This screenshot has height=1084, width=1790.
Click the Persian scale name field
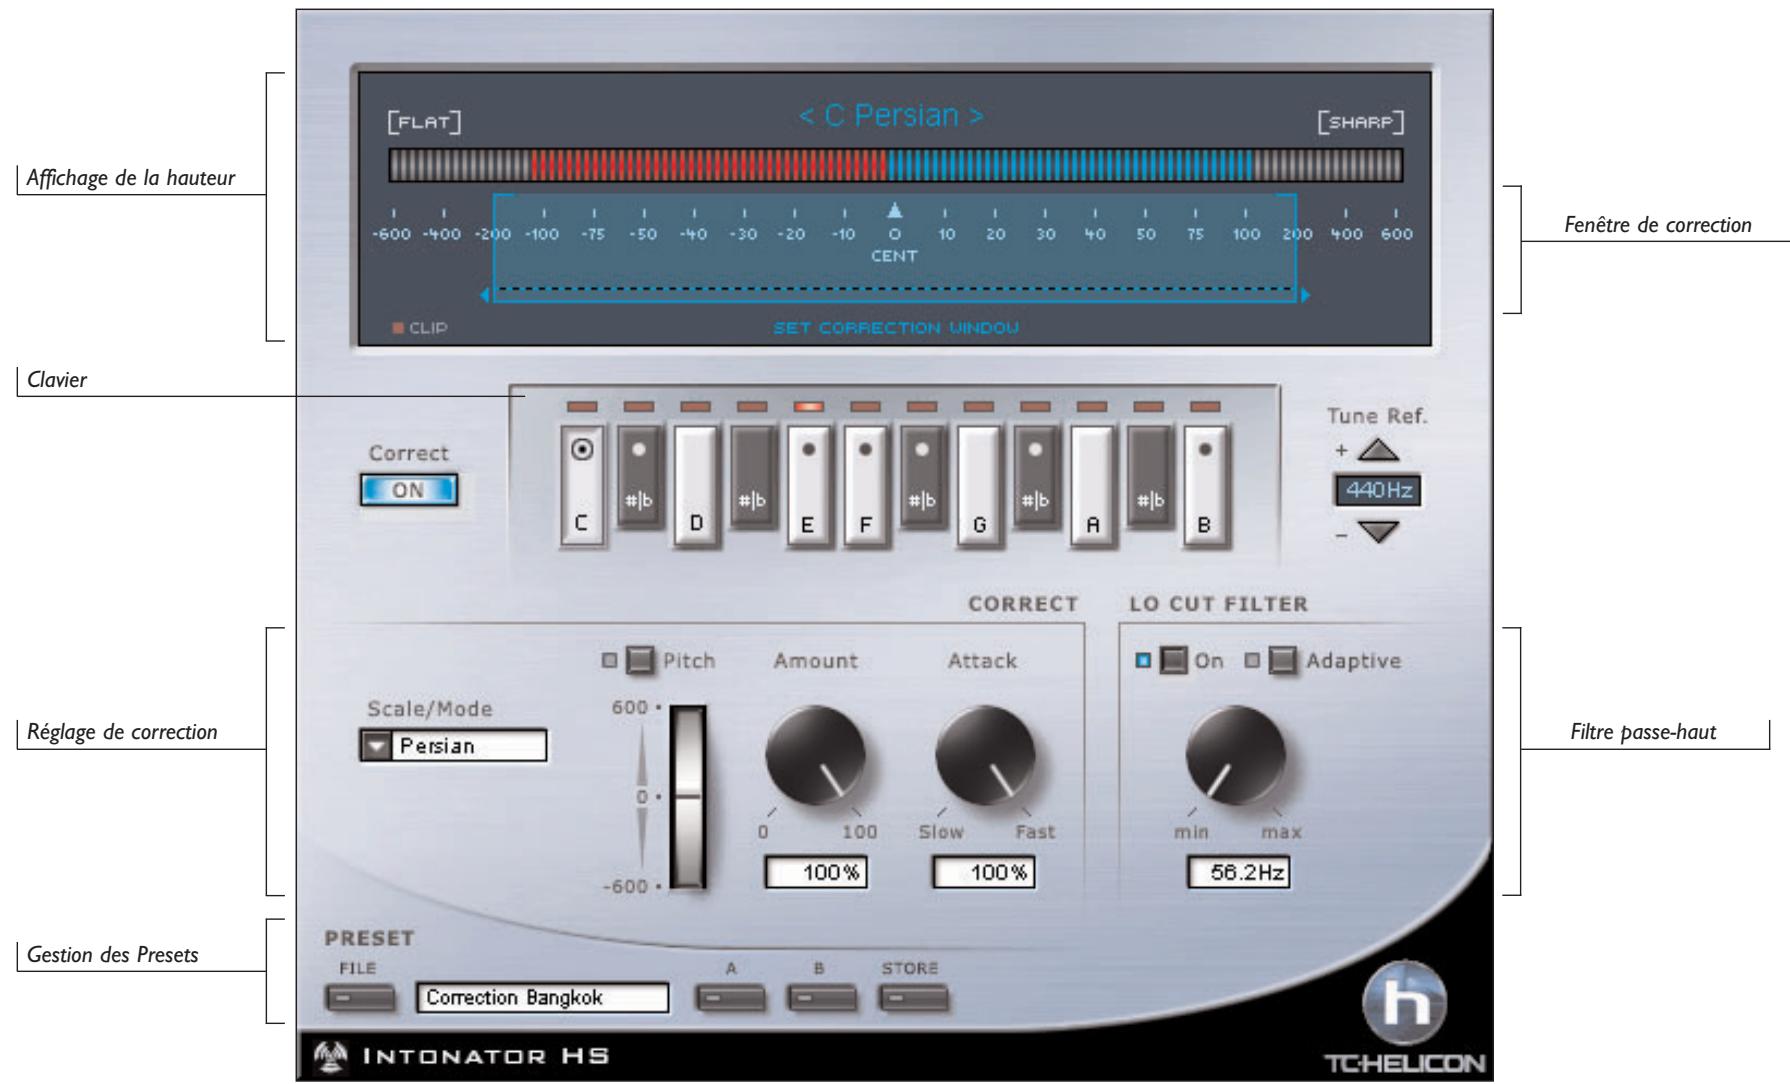pyautogui.click(x=467, y=746)
